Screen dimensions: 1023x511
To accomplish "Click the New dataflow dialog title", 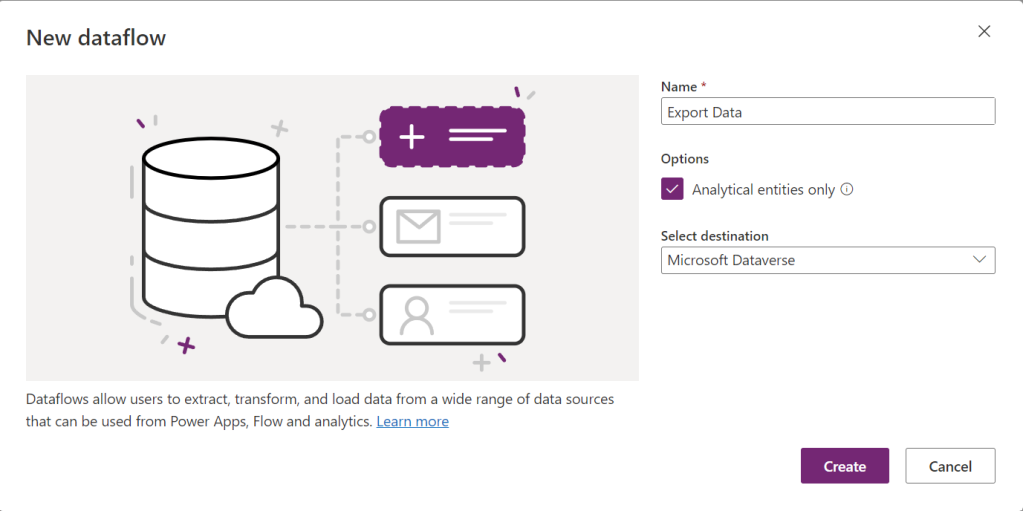I will pyautogui.click(x=96, y=37).
